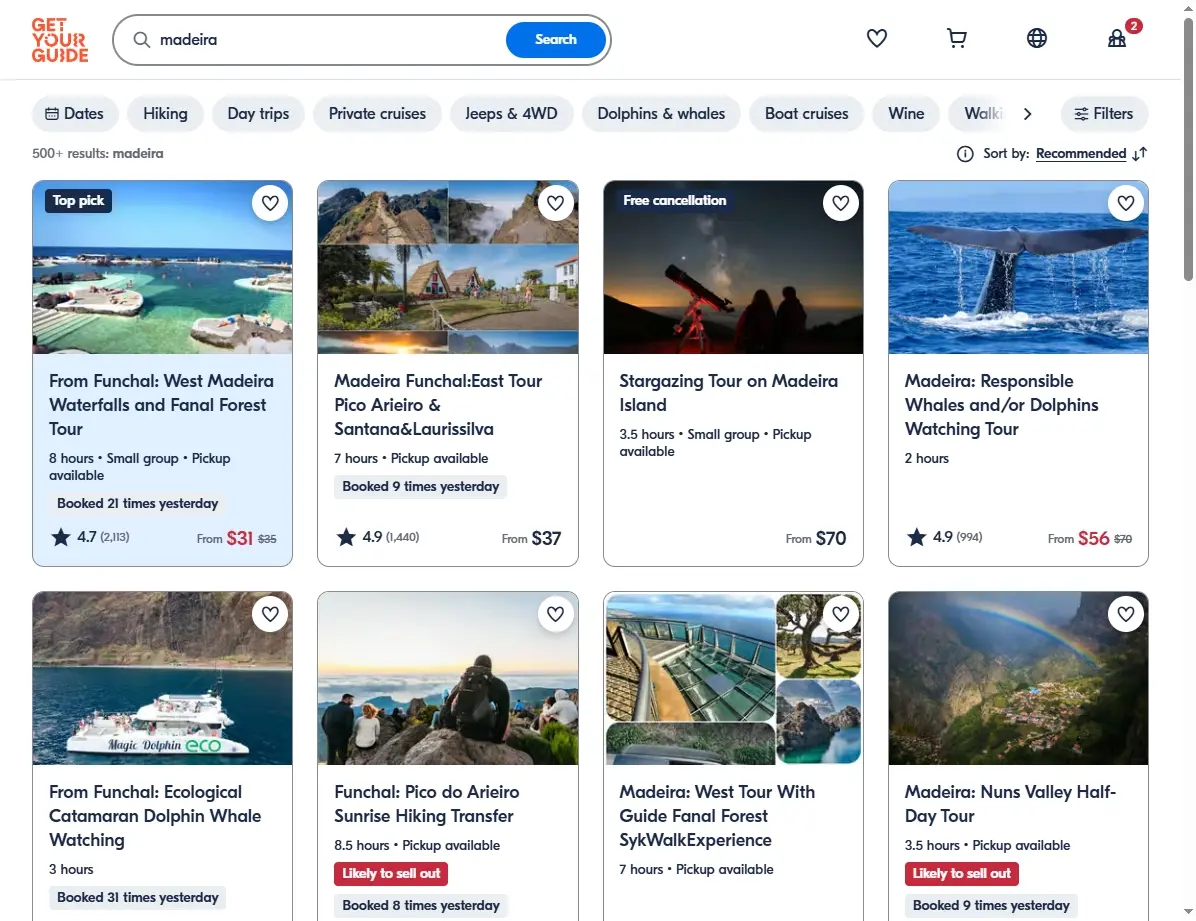Select the Private cruises filter chip

coord(377,114)
